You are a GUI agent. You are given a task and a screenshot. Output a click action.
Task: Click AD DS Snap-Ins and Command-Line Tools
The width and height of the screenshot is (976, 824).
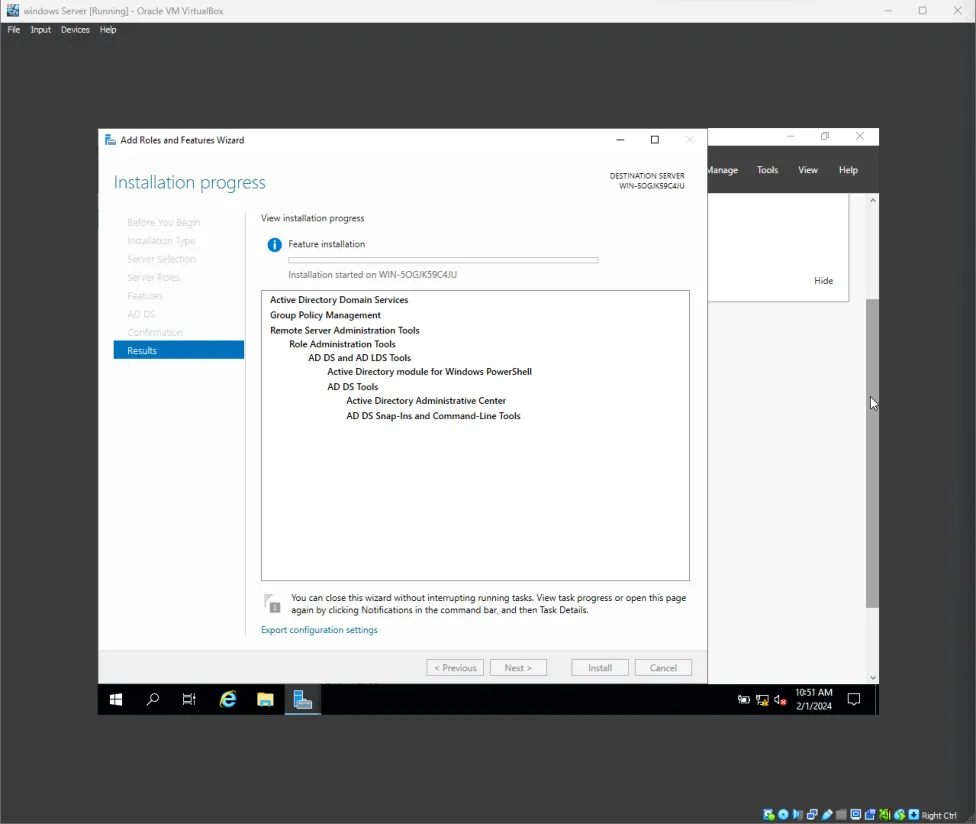433,416
